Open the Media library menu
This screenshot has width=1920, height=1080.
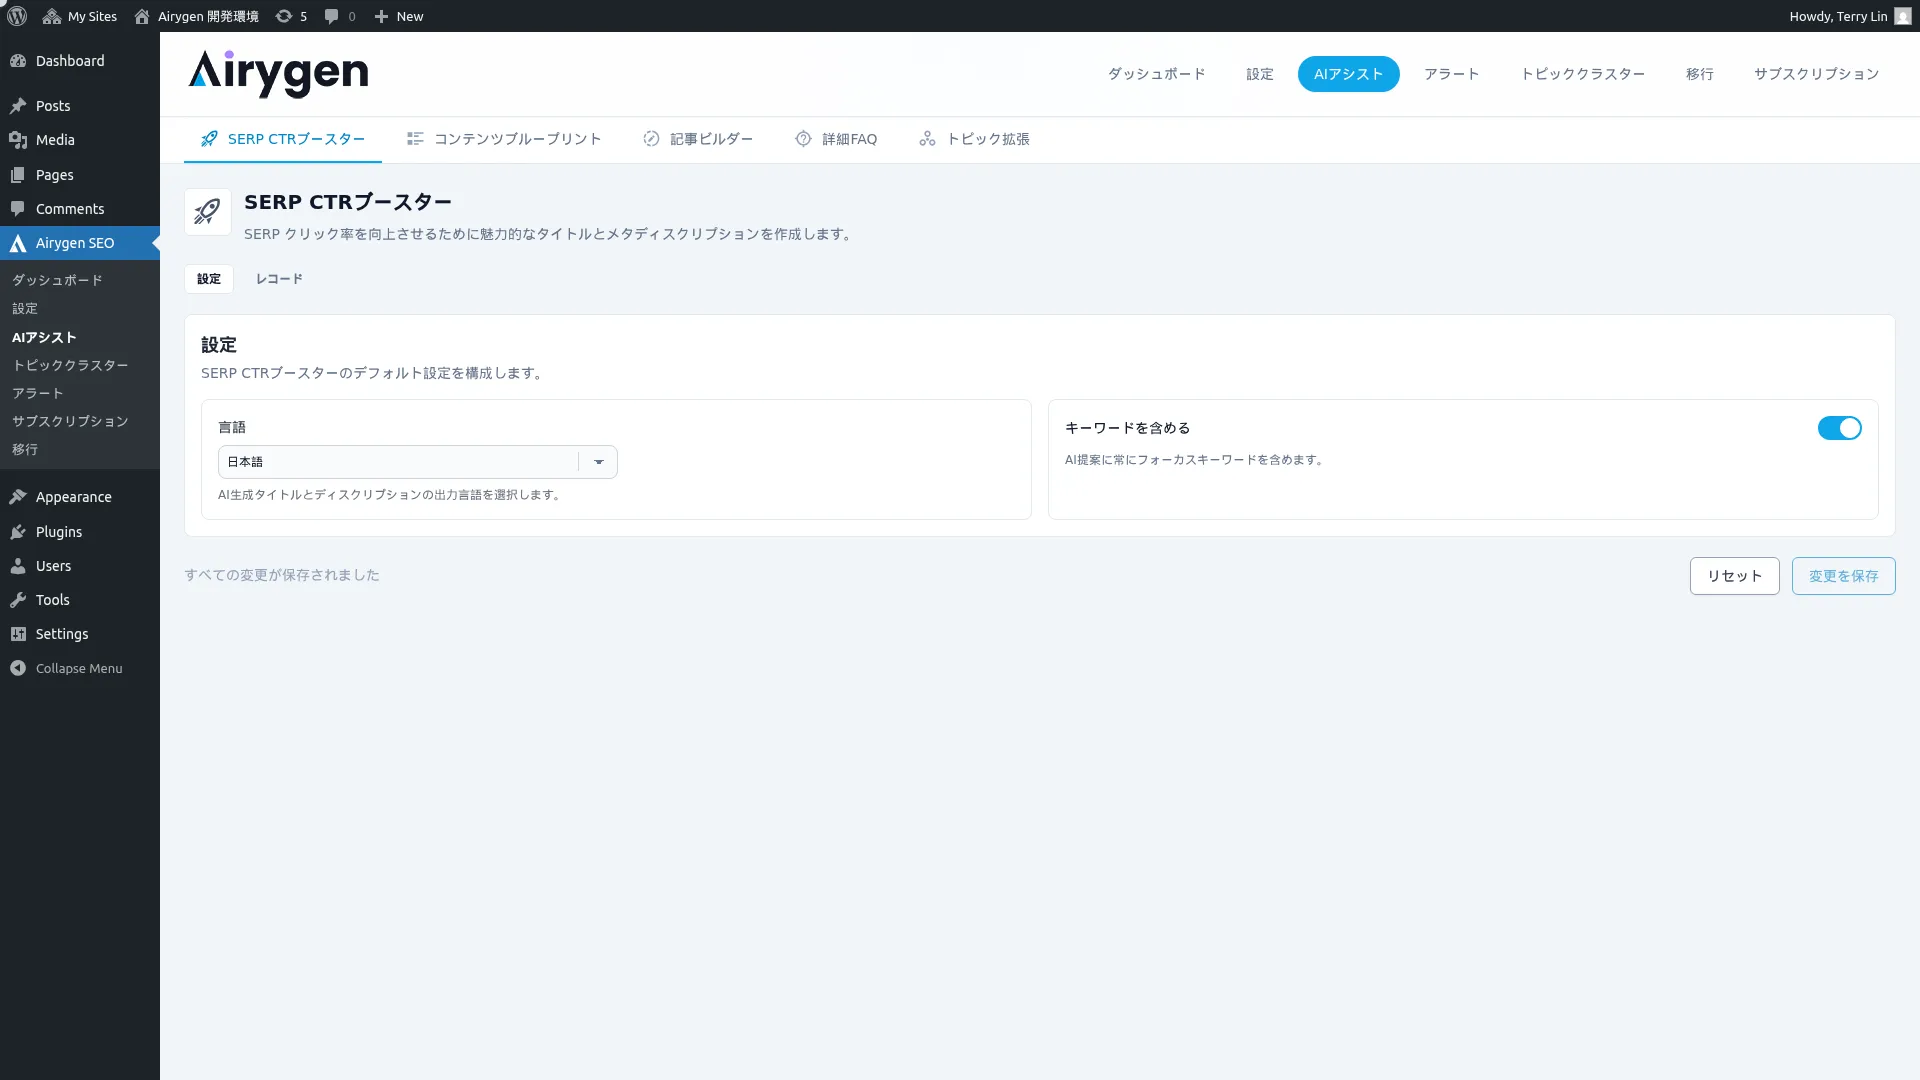[80, 140]
